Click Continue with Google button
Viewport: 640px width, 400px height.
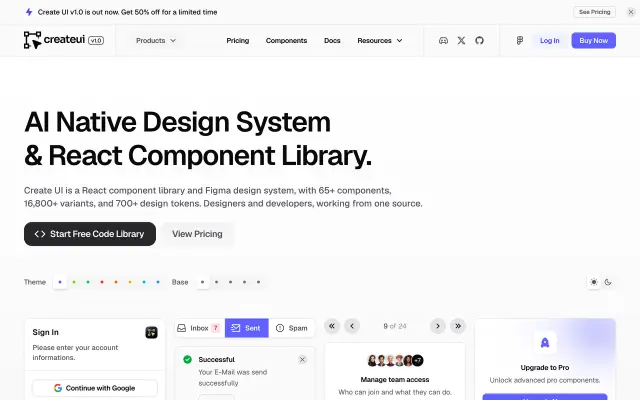click(95, 388)
